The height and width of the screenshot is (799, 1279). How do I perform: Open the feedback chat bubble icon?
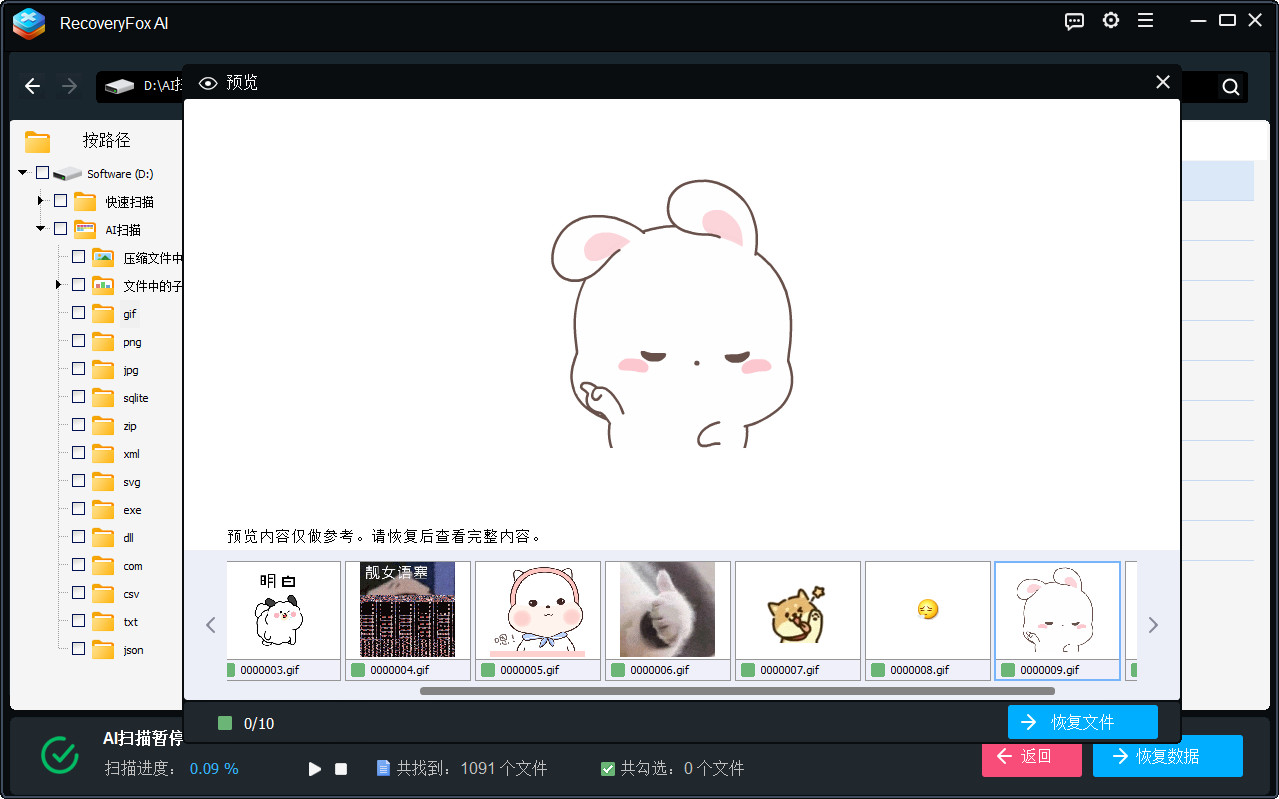1074,21
